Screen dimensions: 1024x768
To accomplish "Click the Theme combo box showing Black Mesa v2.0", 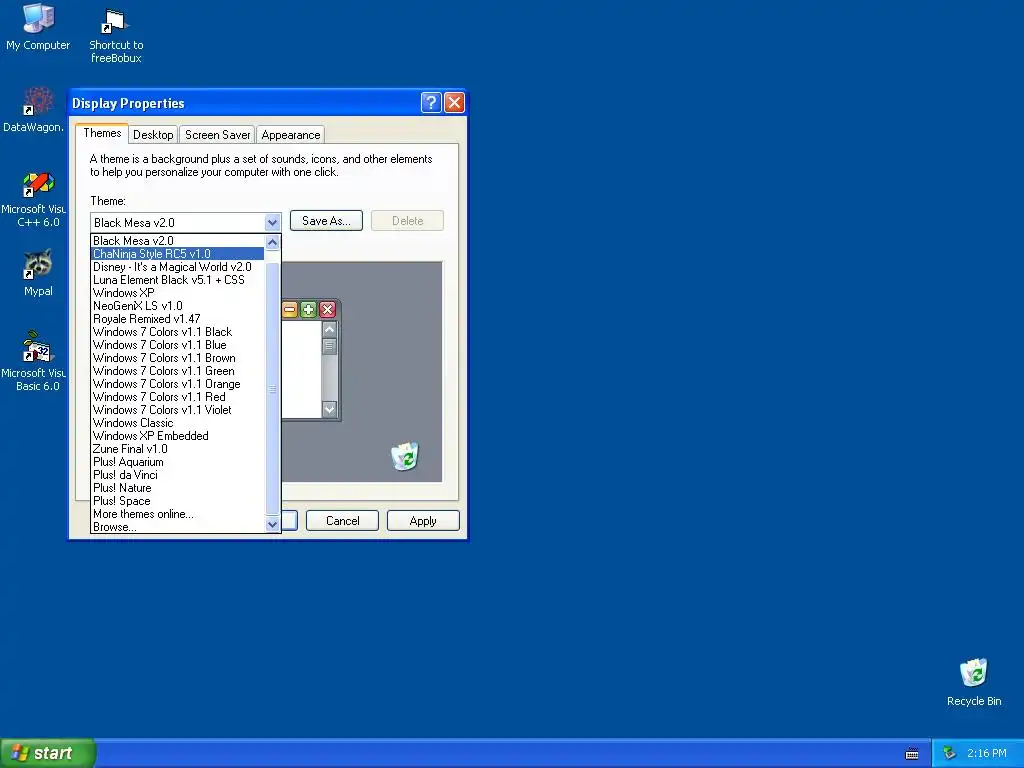I will point(185,223).
